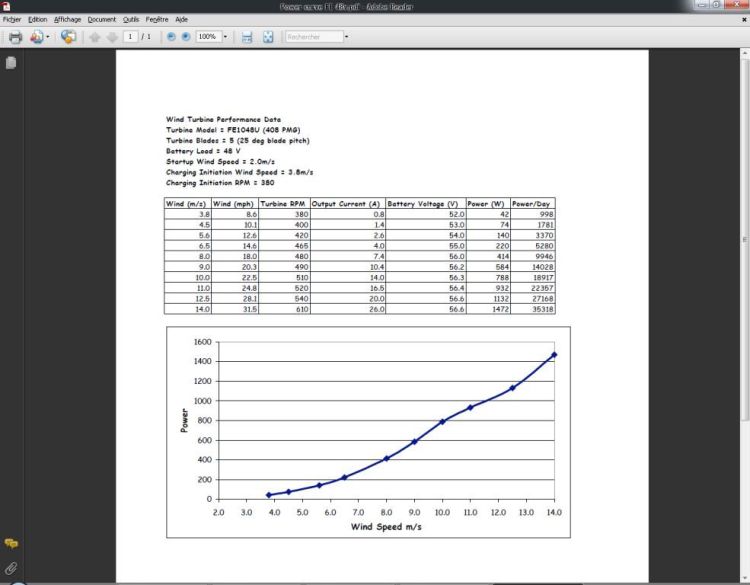This screenshot has height=585, width=750.
Task: Click the vertical scrollbar up arrow
Action: (744, 56)
